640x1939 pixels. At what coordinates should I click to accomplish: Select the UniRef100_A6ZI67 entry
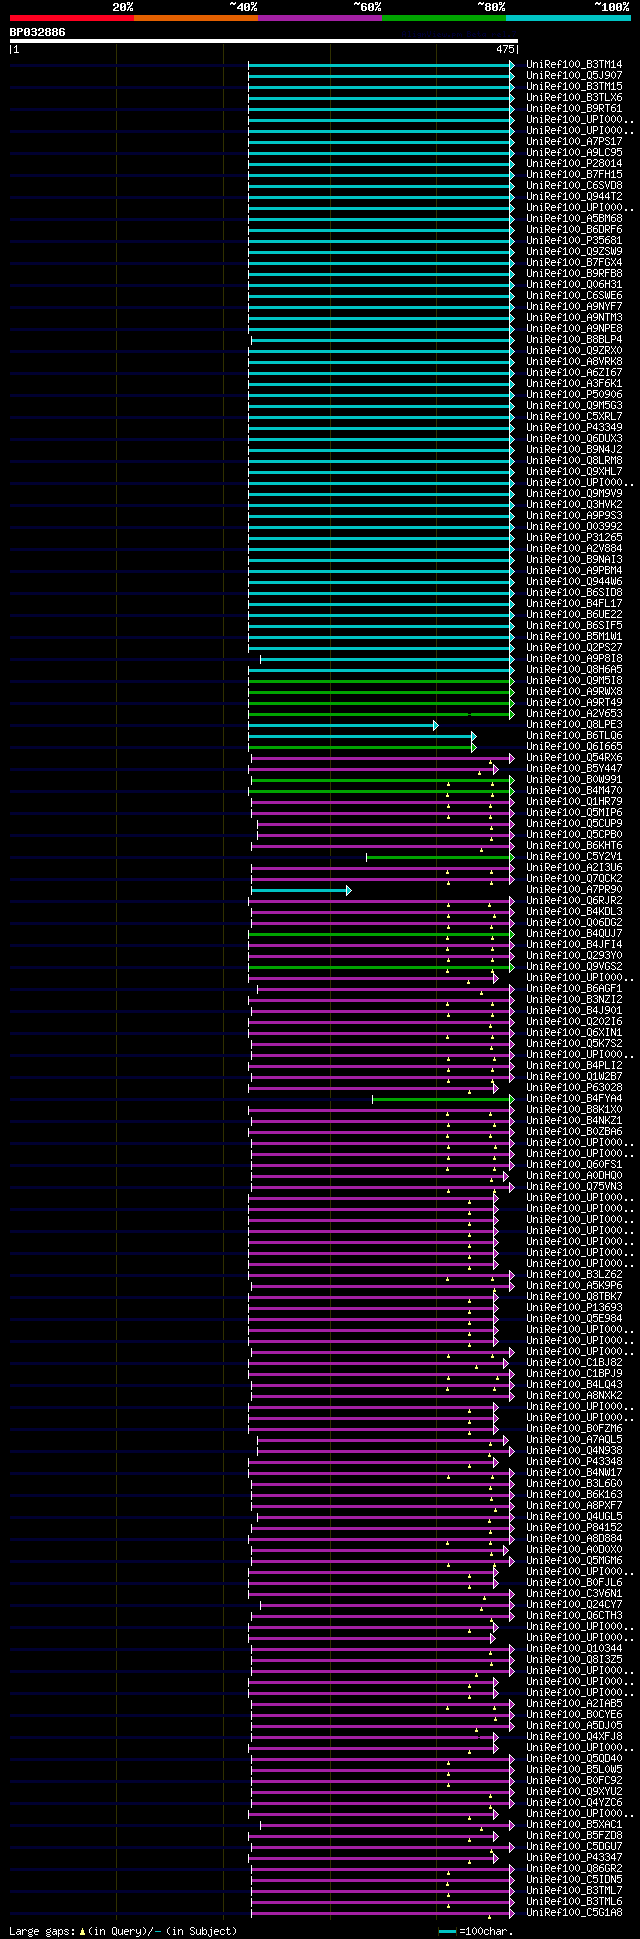click(574, 372)
